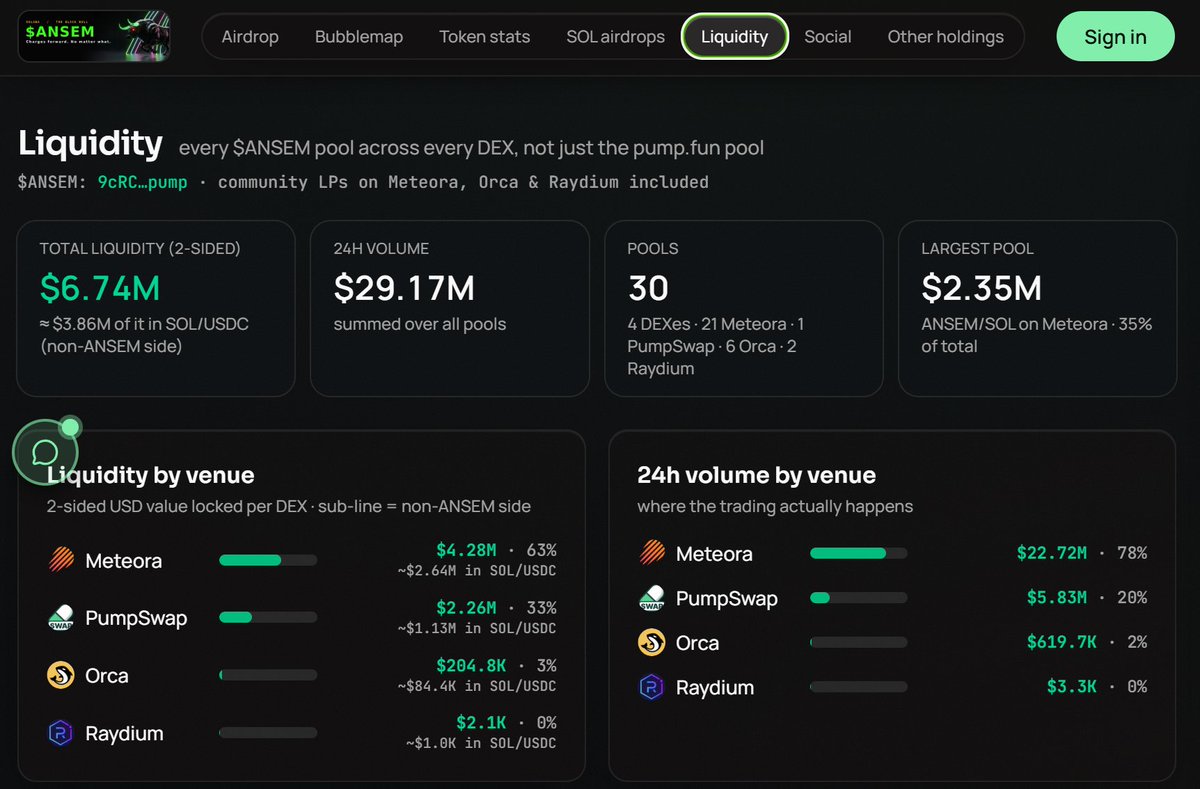Image resolution: width=1200 pixels, height=789 pixels.
Task: Click Raydium label in 24h volume by venue
Action: pyautogui.click(x=715, y=688)
